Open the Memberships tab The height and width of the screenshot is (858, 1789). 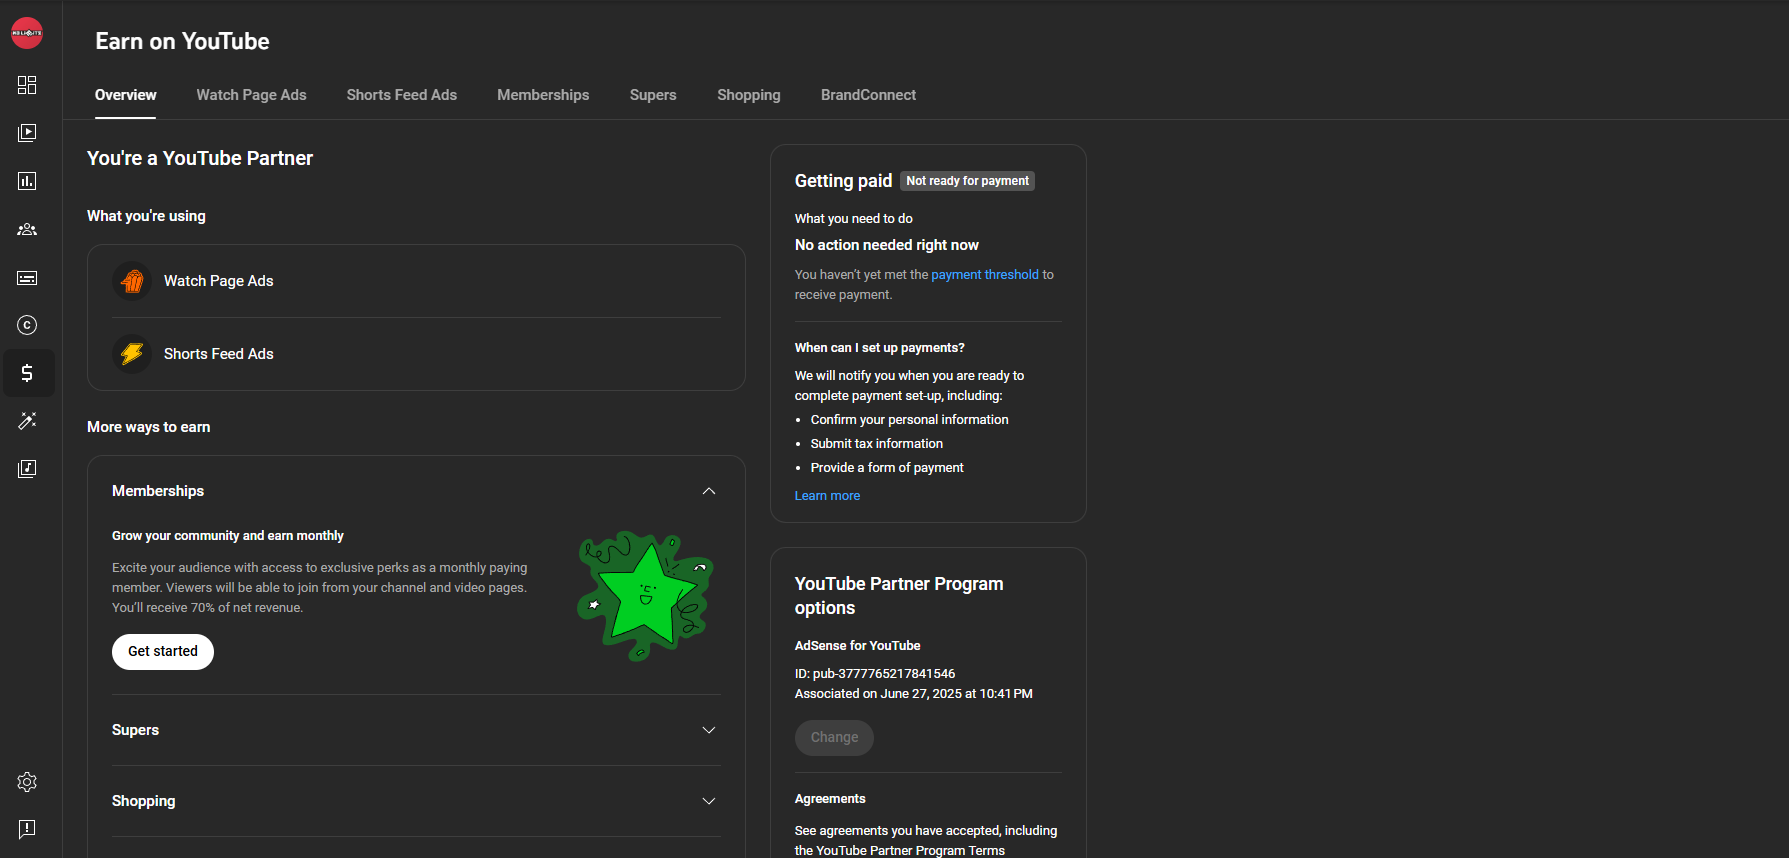pos(543,95)
